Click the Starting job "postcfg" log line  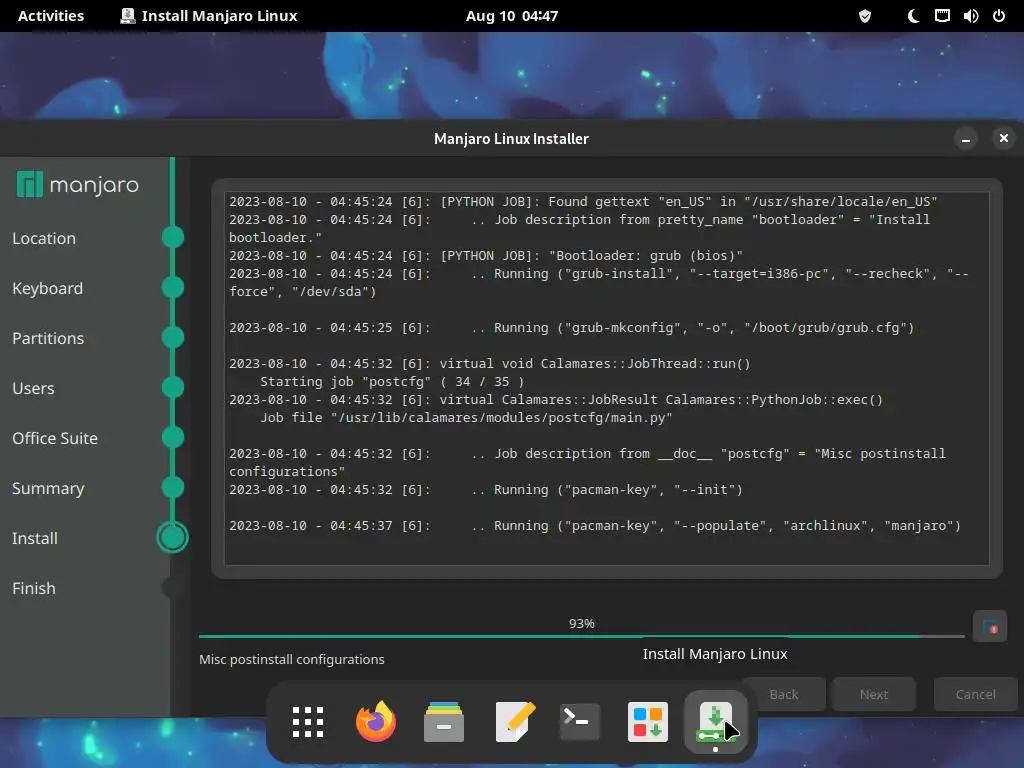point(392,382)
